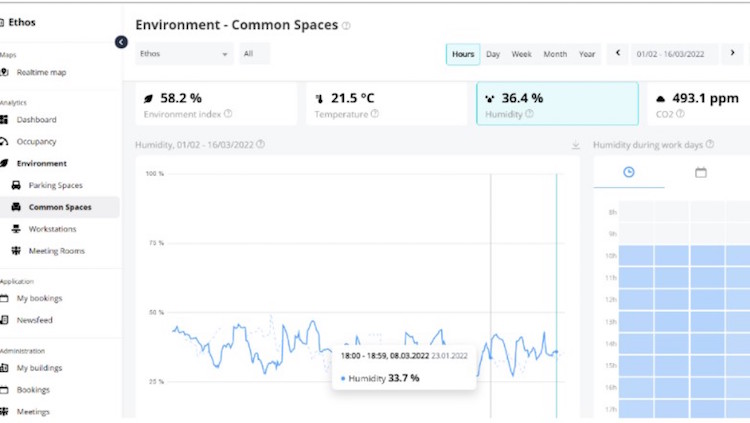Click the info icon beside the page title
750x423 pixels.
(x=346, y=26)
